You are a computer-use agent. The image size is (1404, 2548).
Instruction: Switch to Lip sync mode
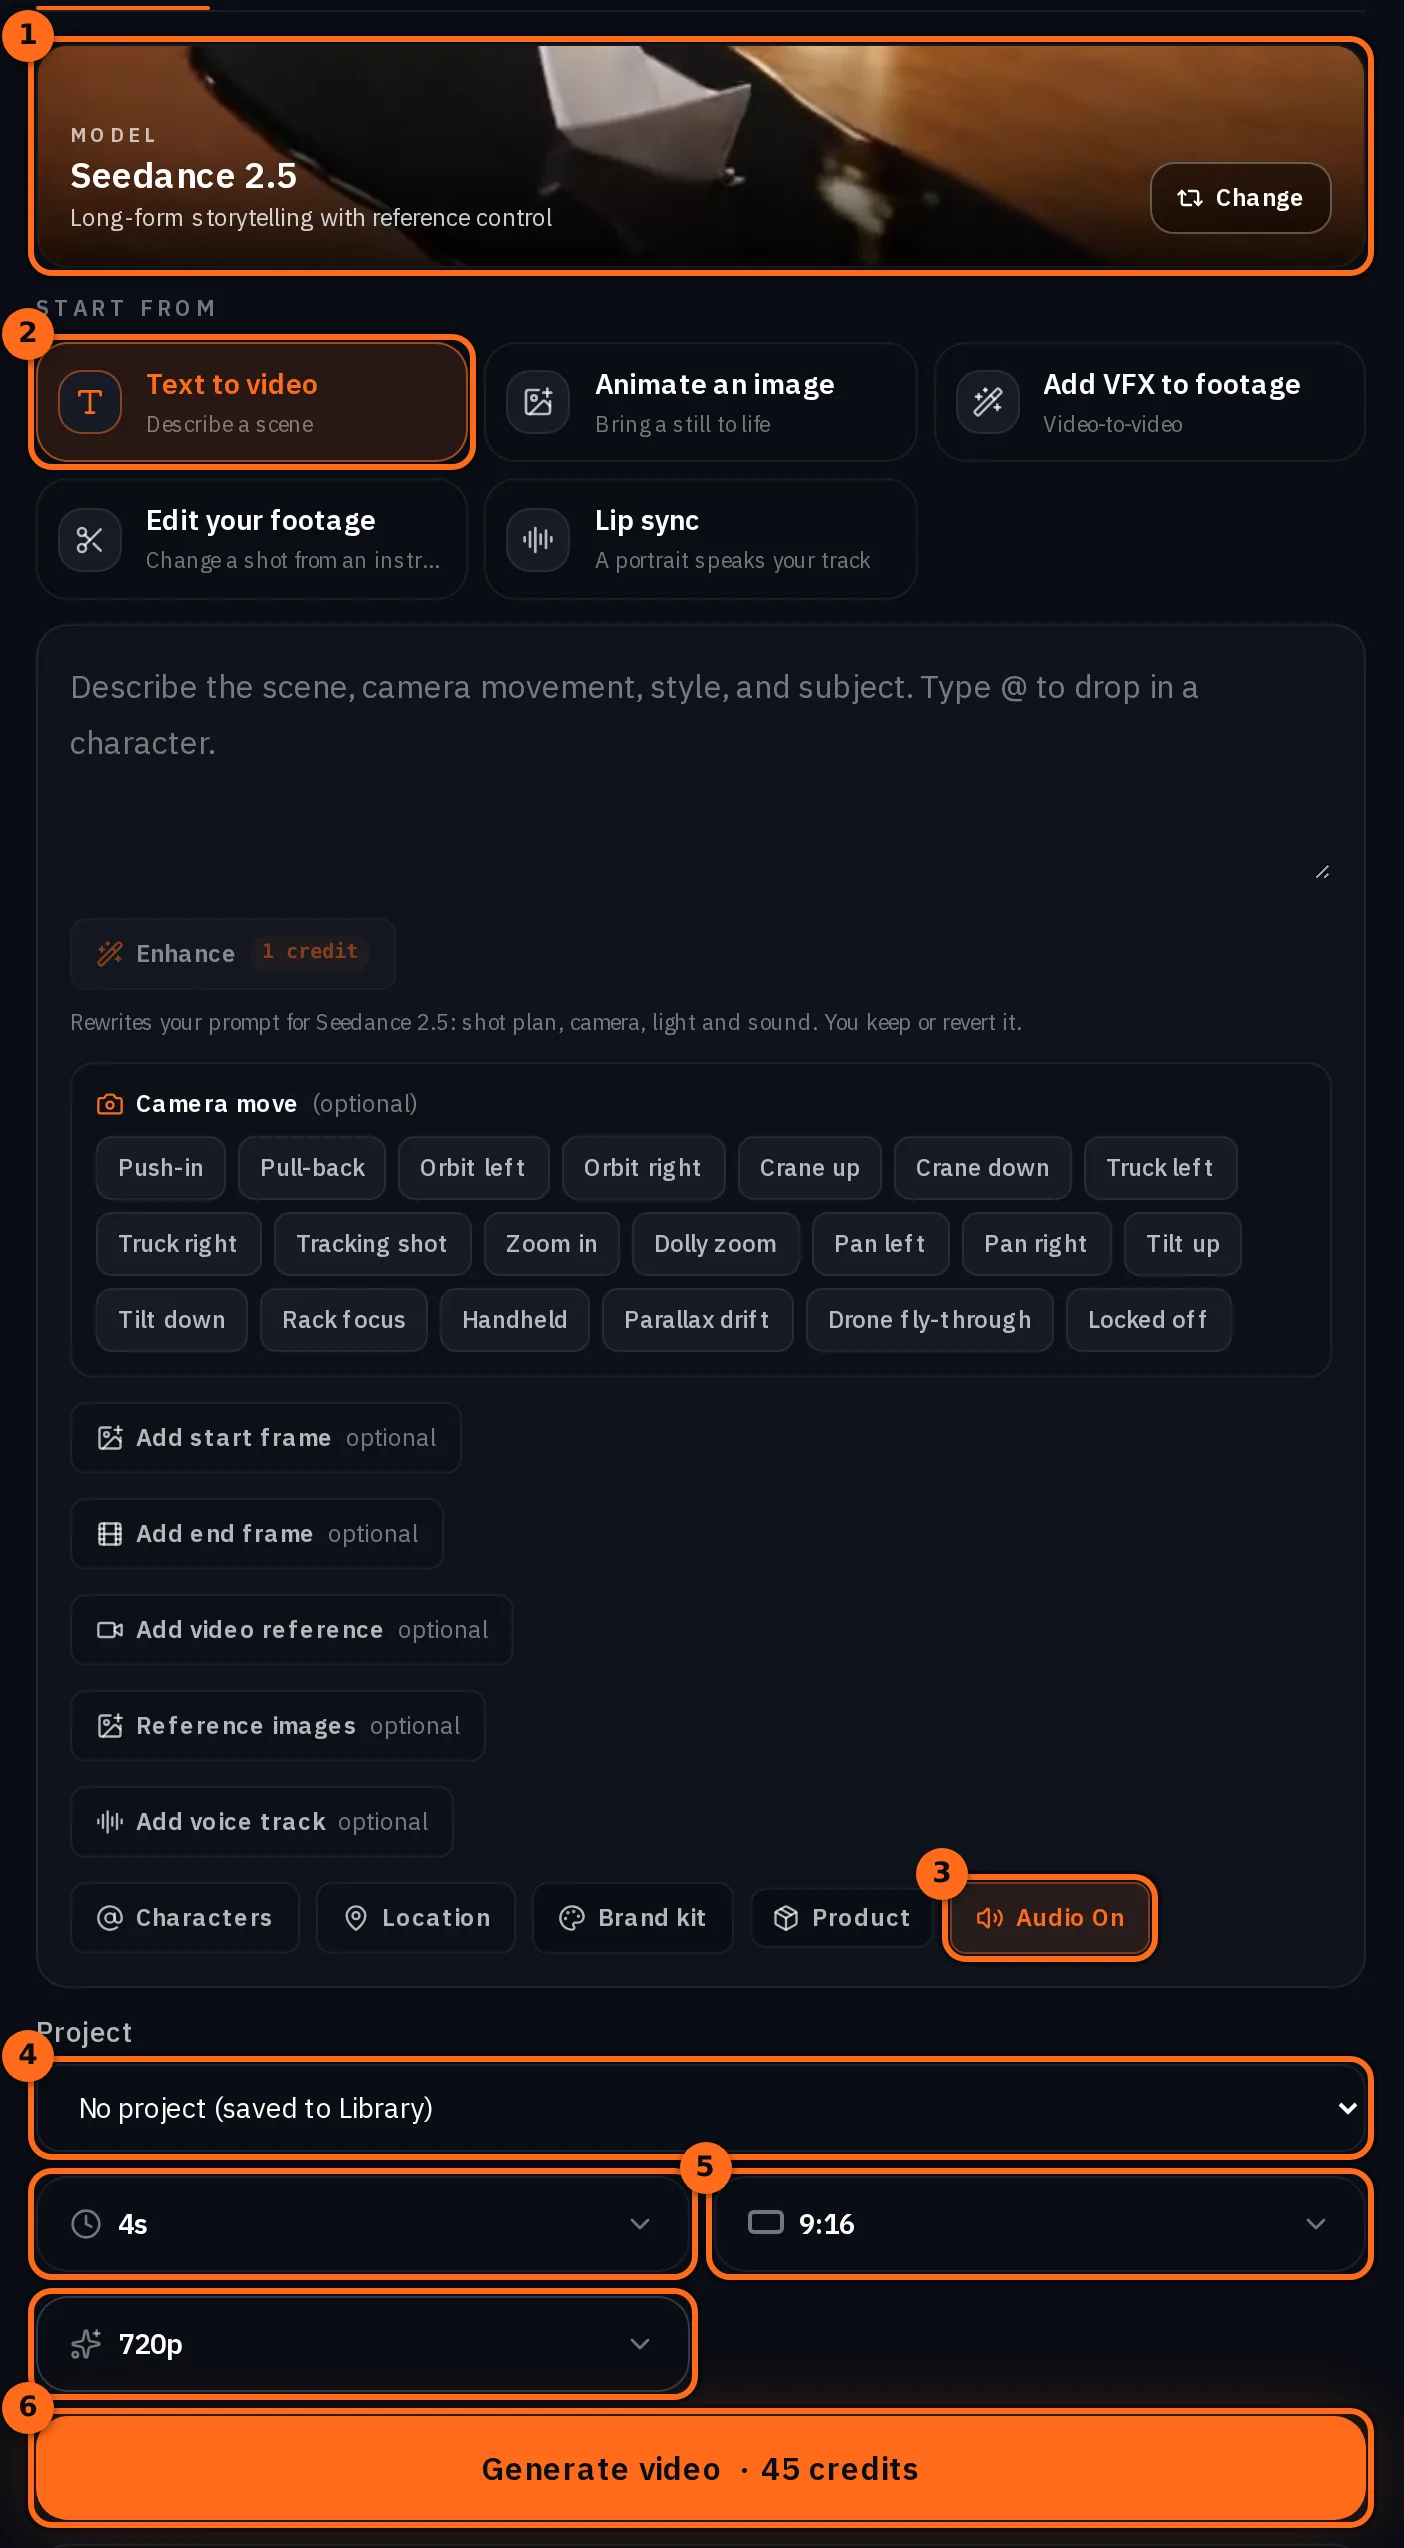701,540
